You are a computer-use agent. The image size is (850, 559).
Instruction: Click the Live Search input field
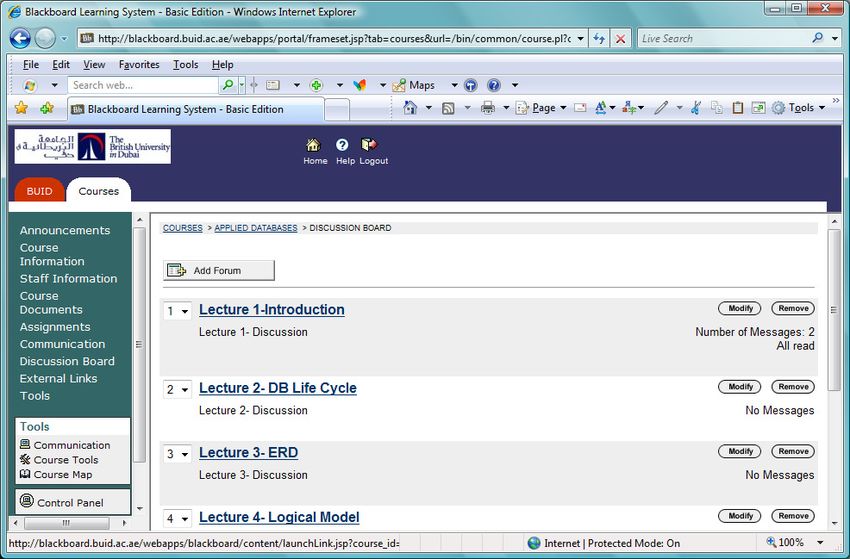click(x=724, y=38)
